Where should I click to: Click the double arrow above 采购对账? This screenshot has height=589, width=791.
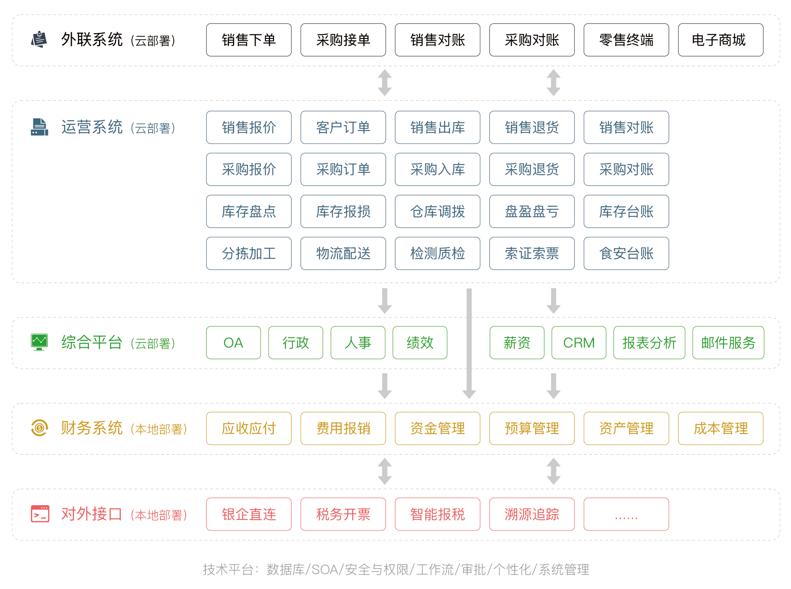pos(553,82)
